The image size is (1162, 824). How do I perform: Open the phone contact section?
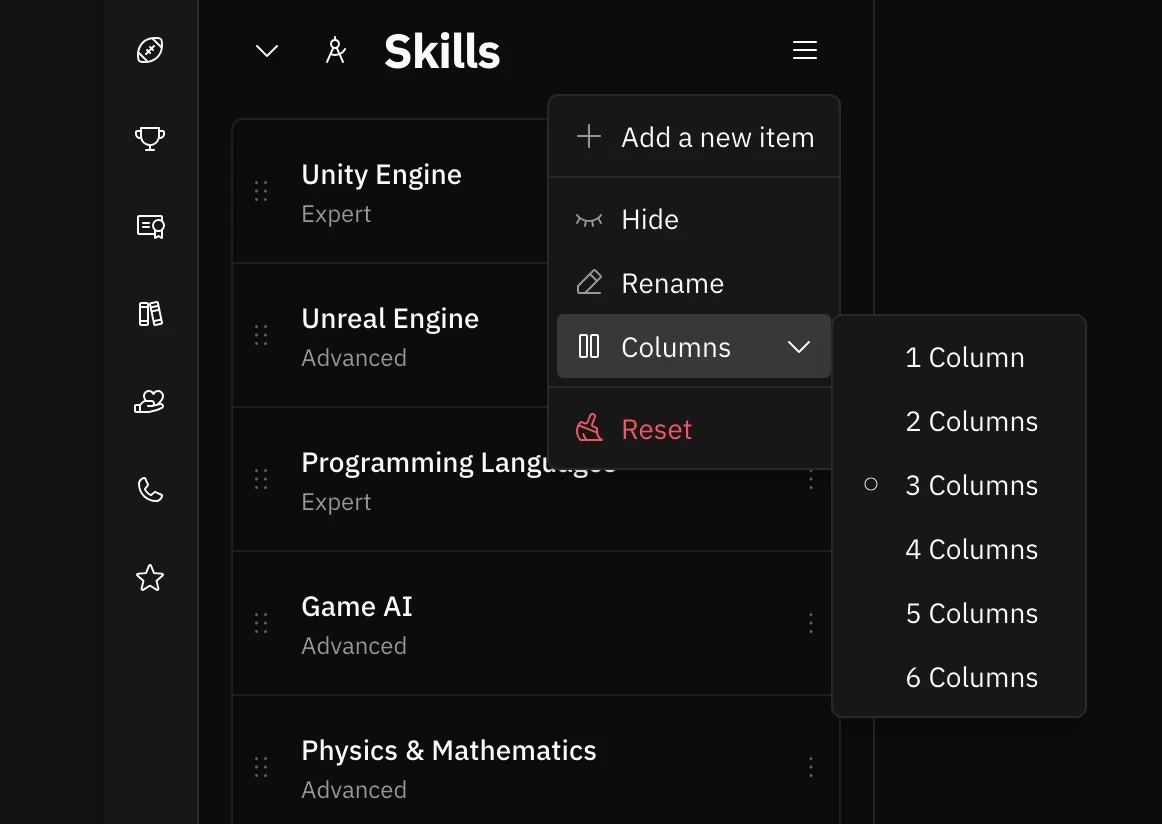[149, 489]
